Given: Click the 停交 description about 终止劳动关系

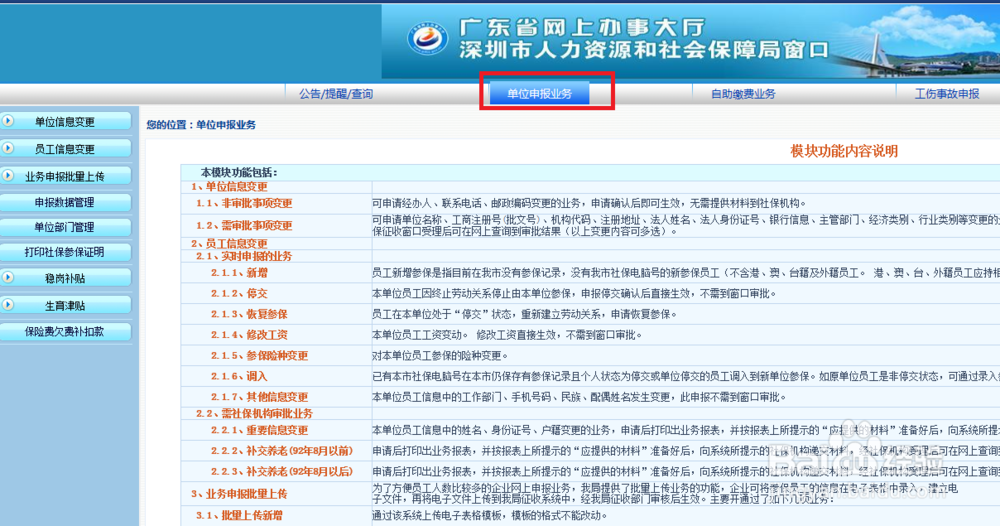Looking at the screenshot, I should tap(574, 293).
